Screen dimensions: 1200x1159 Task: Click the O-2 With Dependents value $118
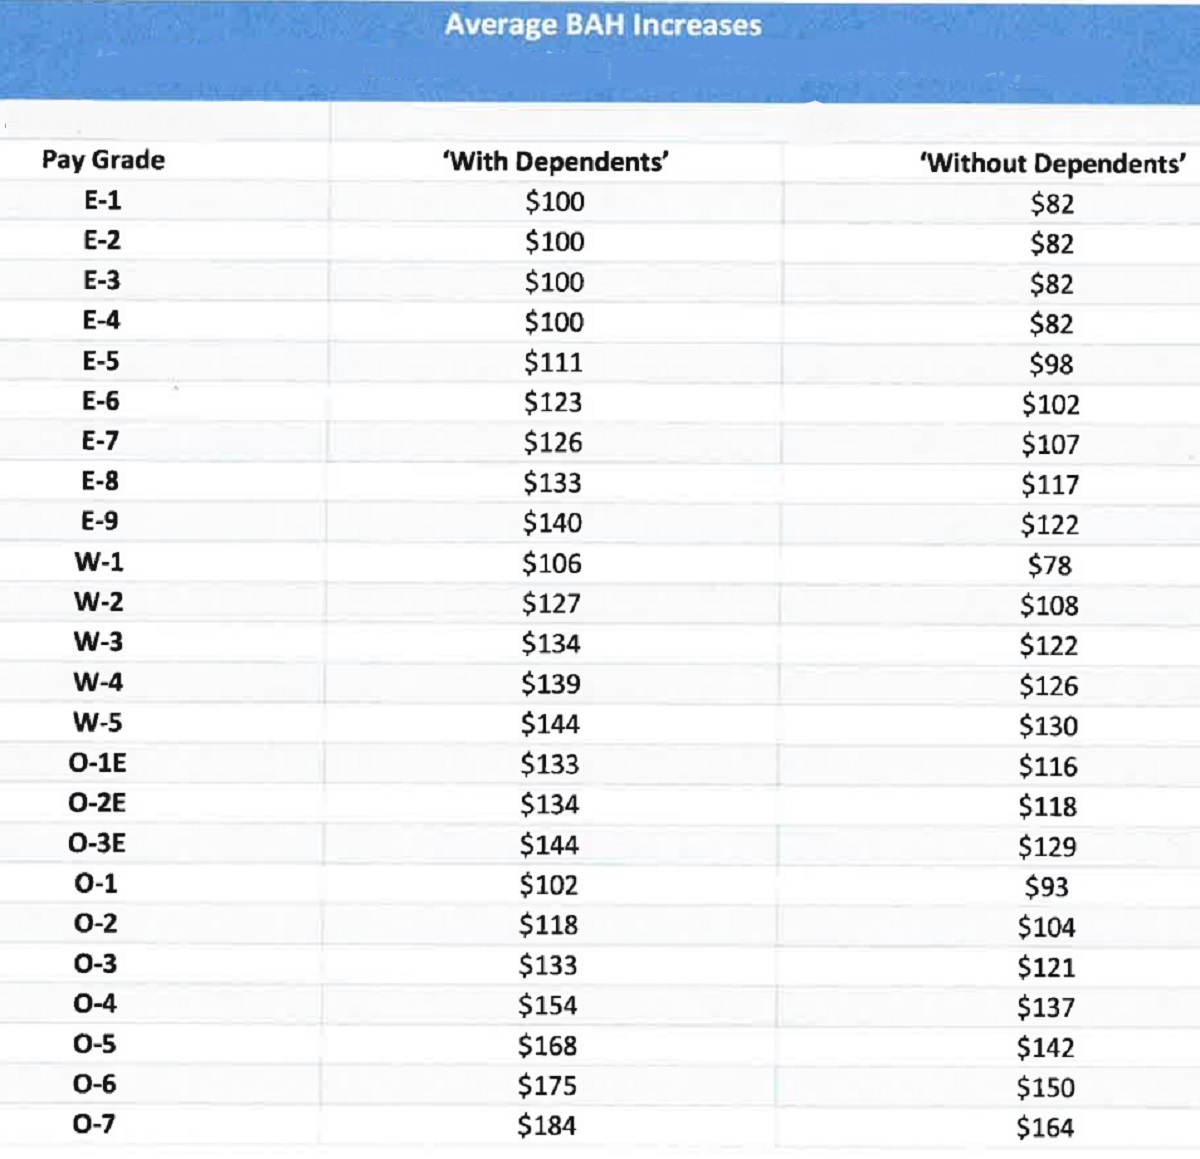click(x=549, y=925)
